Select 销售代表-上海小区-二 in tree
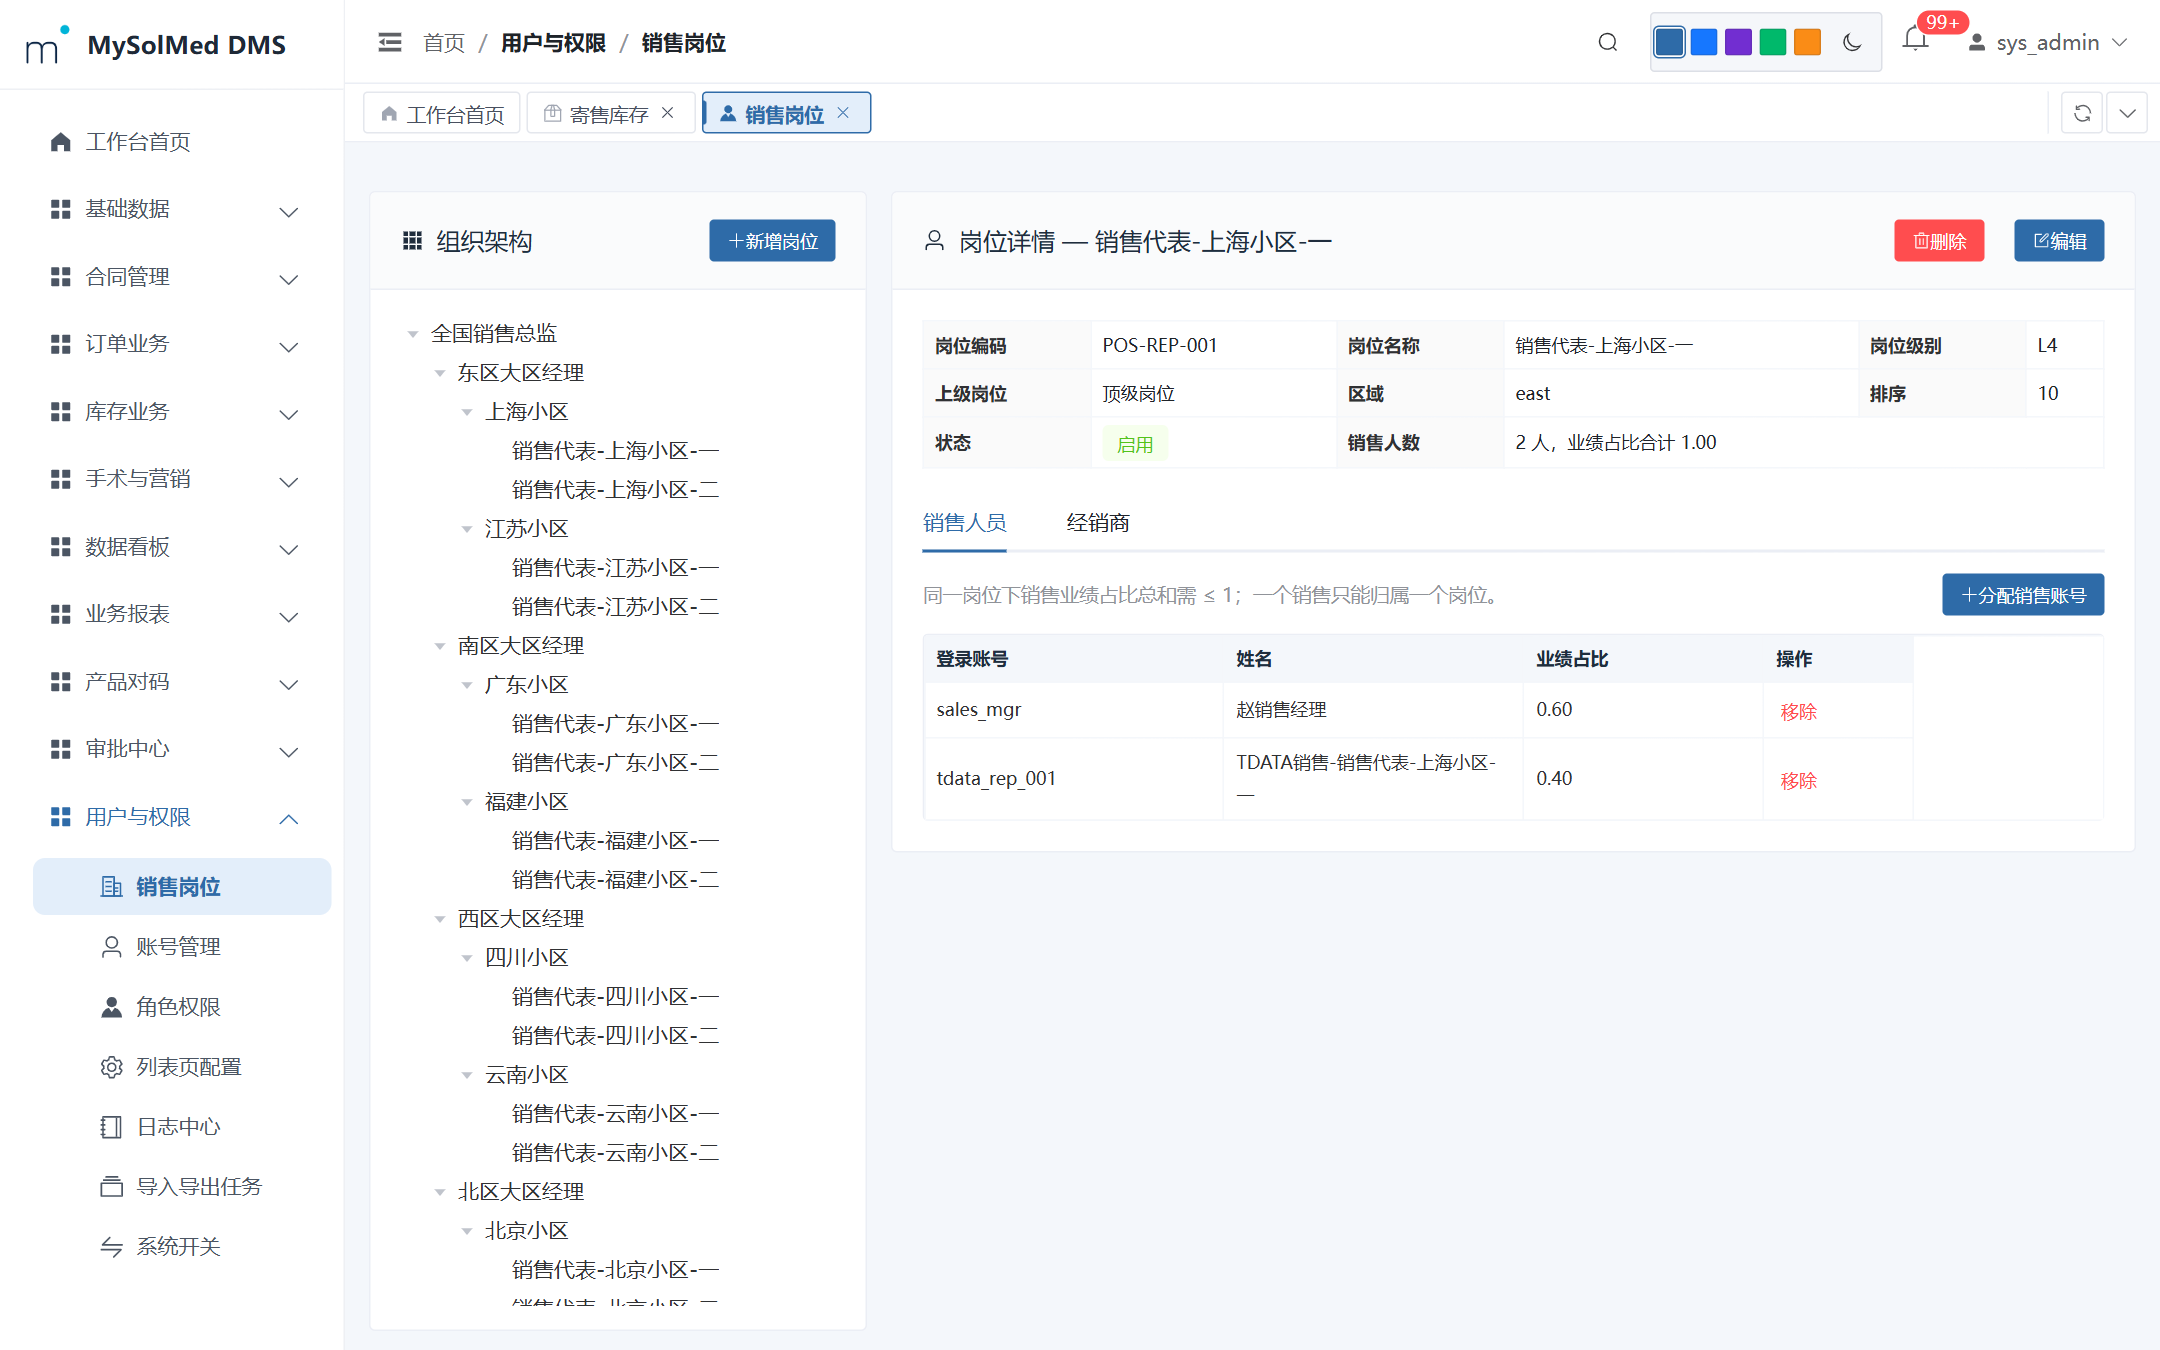2160x1350 pixels. tap(615, 490)
